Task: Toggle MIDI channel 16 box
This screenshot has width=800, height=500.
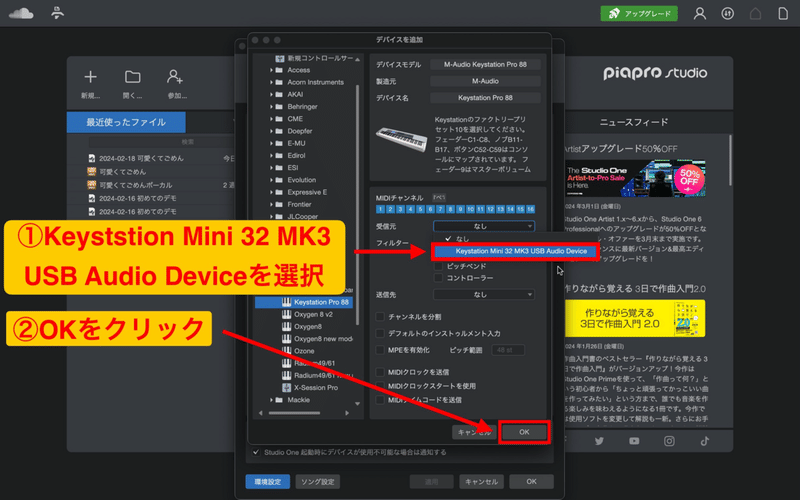Action: click(531, 209)
